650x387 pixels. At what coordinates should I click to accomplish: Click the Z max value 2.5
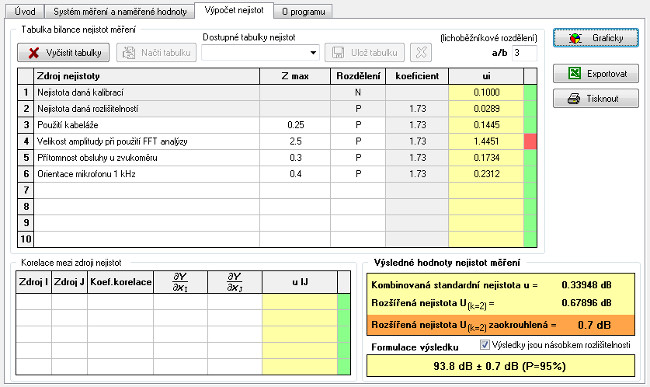295,141
